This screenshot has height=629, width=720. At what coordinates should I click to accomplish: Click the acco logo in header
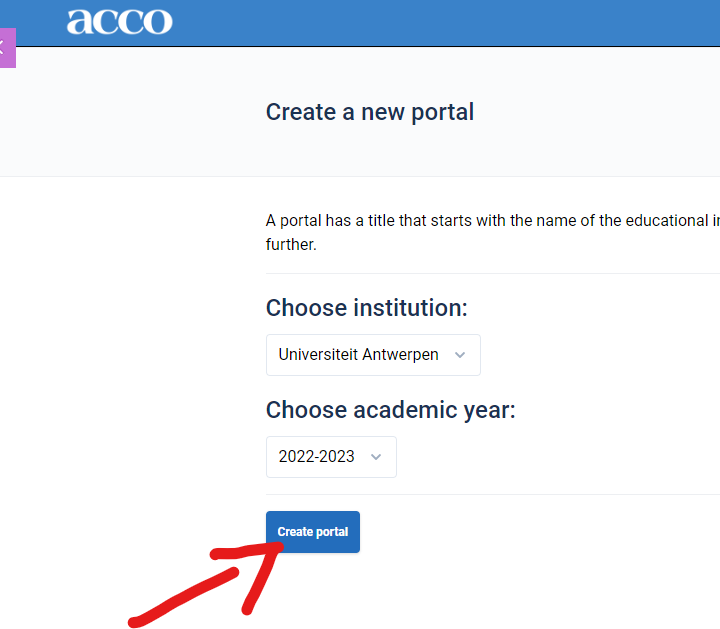(x=119, y=22)
